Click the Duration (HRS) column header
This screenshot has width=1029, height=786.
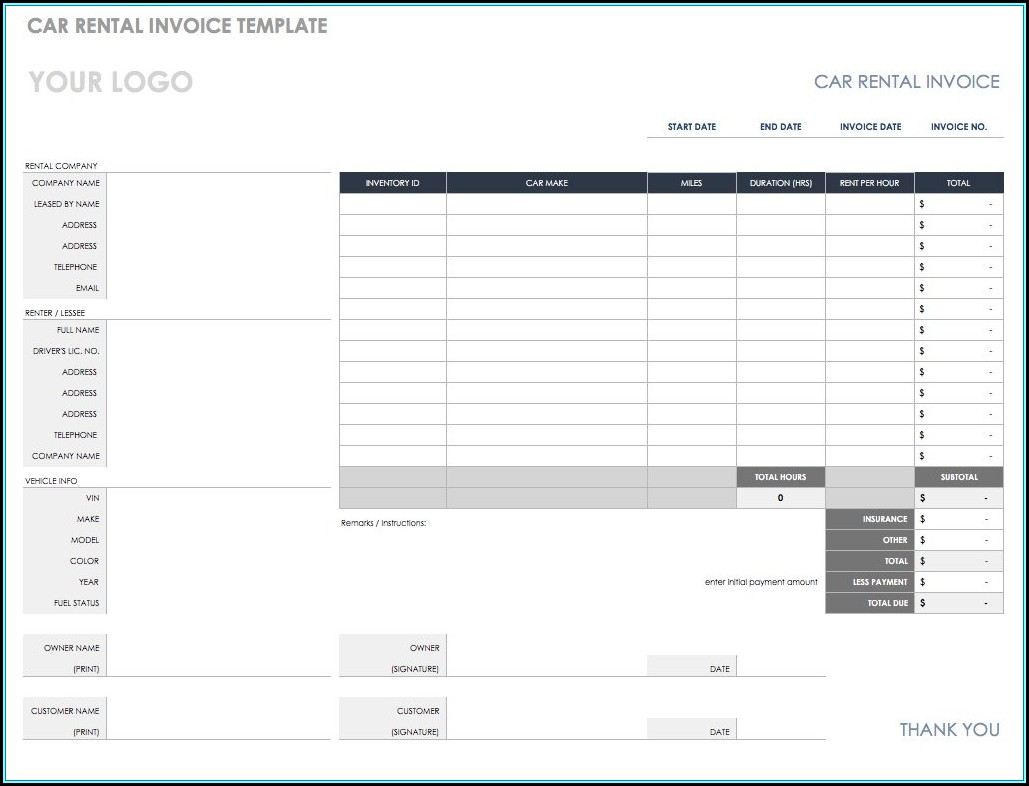point(780,183)
